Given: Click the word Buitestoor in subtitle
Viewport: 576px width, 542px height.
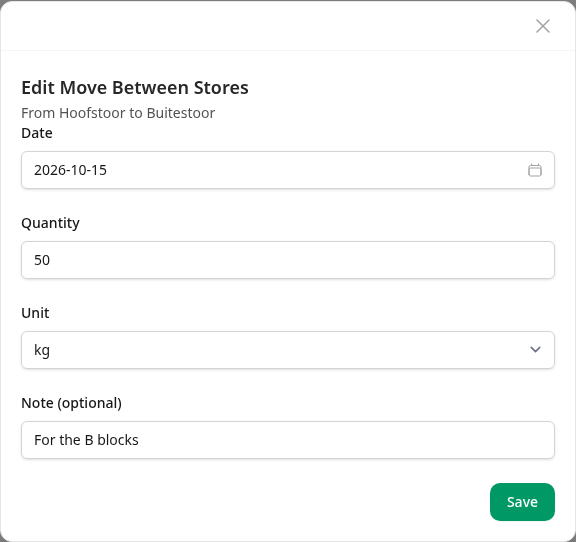Looking at the screenshot, I should click(x=181, y=113).
